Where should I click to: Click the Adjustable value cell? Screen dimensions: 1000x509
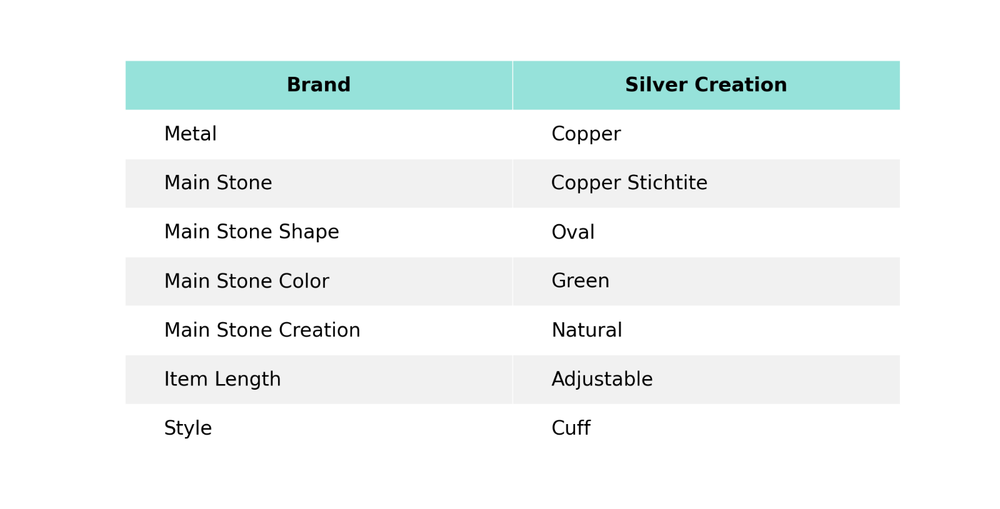[602, 379]
